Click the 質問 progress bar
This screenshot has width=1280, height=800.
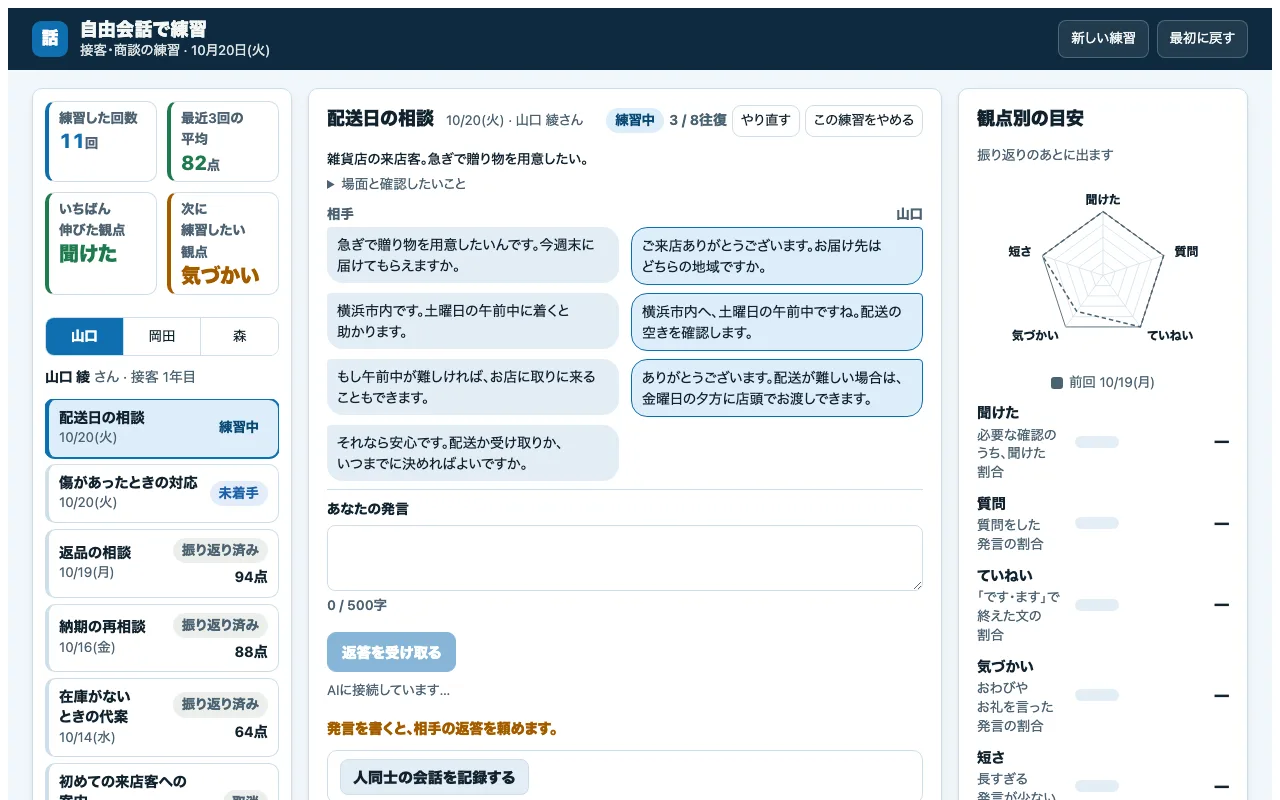[1097, 523]
